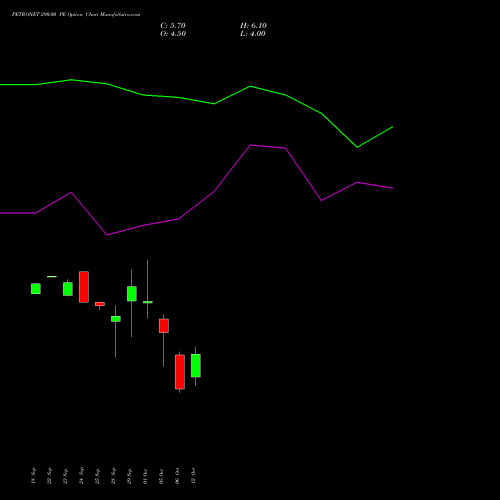Click the small green candle for 28 Sep
Viewport: 500px width, 500px height.
pos(116,319)
